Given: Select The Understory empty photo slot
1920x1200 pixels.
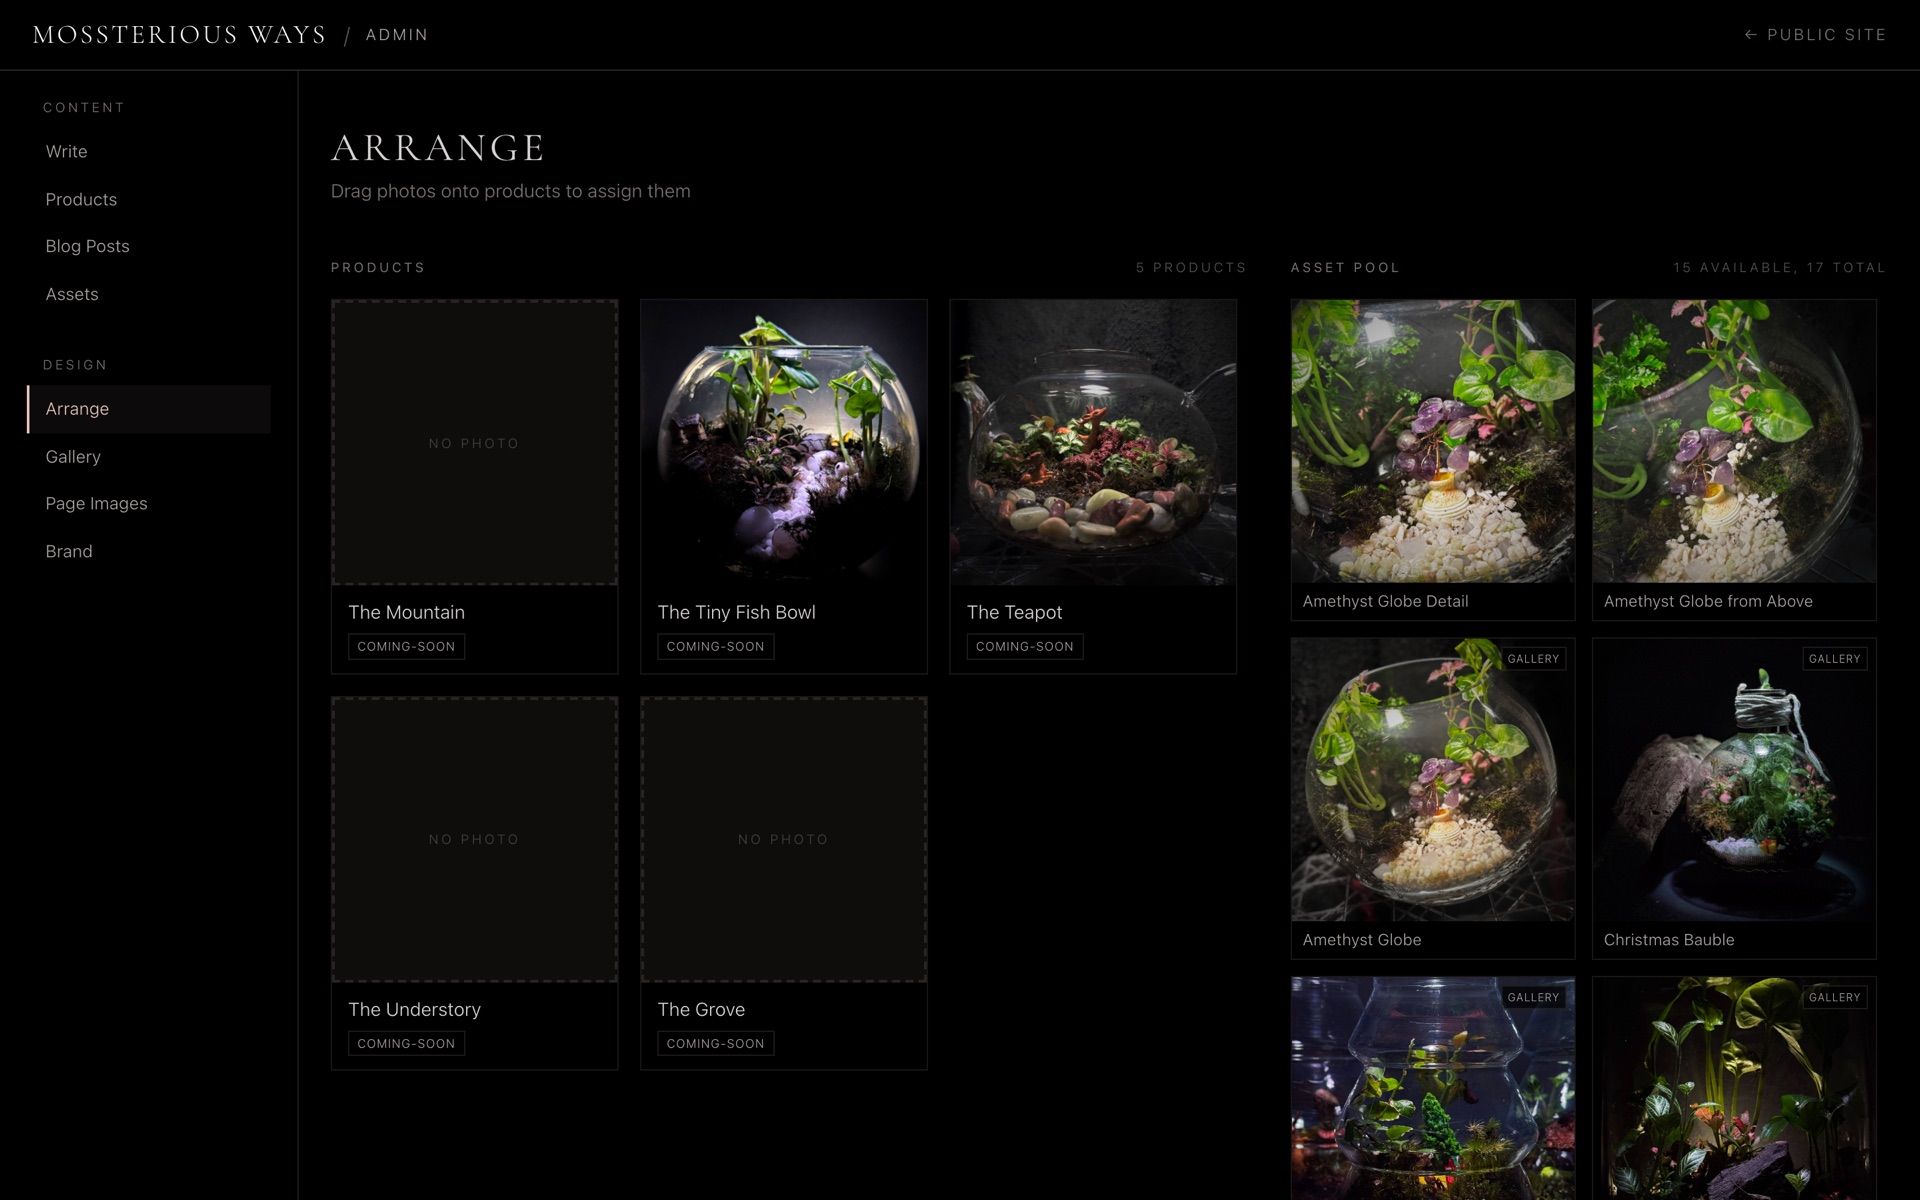Looking at the screenshot, I should pos(474,839).
